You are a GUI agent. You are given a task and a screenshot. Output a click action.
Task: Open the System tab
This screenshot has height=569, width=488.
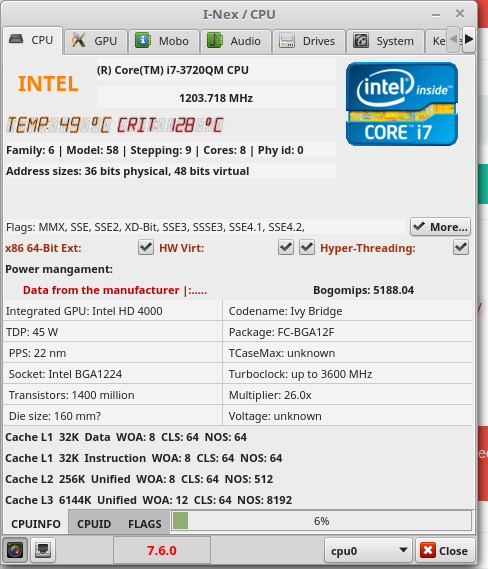pos(385,41)
